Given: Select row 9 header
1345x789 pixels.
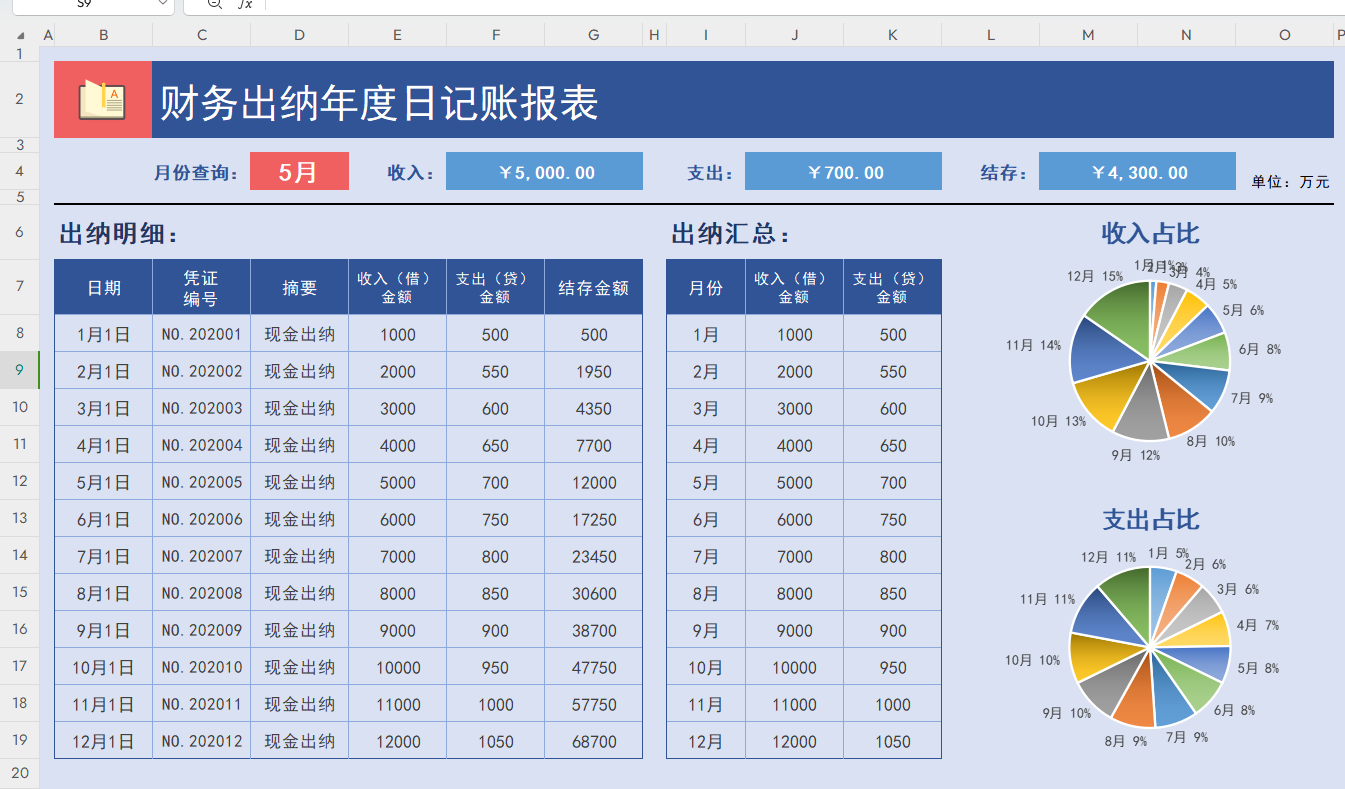Looking at the screenshot, I should click(x=20, y=370).
